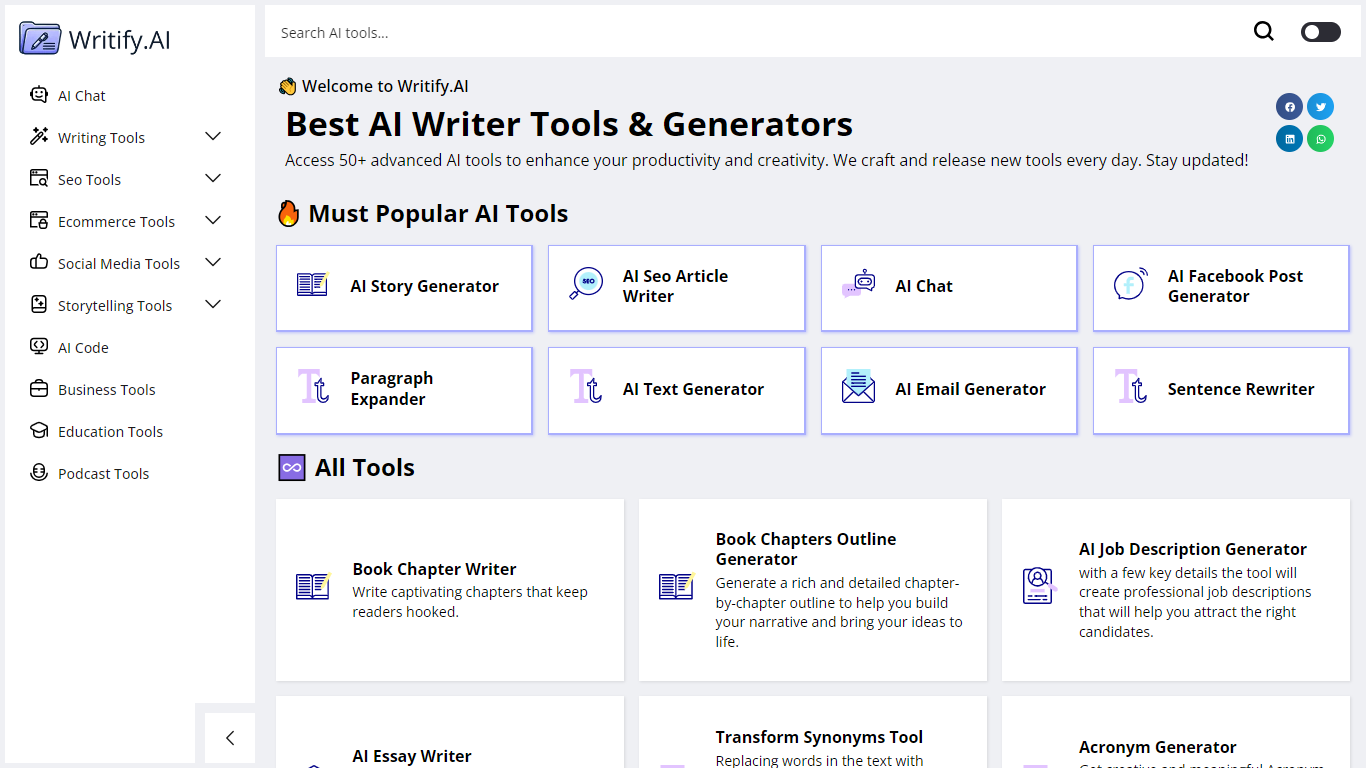Image resolution: width=1366 pixels, height=768 pixels.
Task: Click the AI Chat robot card icon
Action: (x=858, y=284)
